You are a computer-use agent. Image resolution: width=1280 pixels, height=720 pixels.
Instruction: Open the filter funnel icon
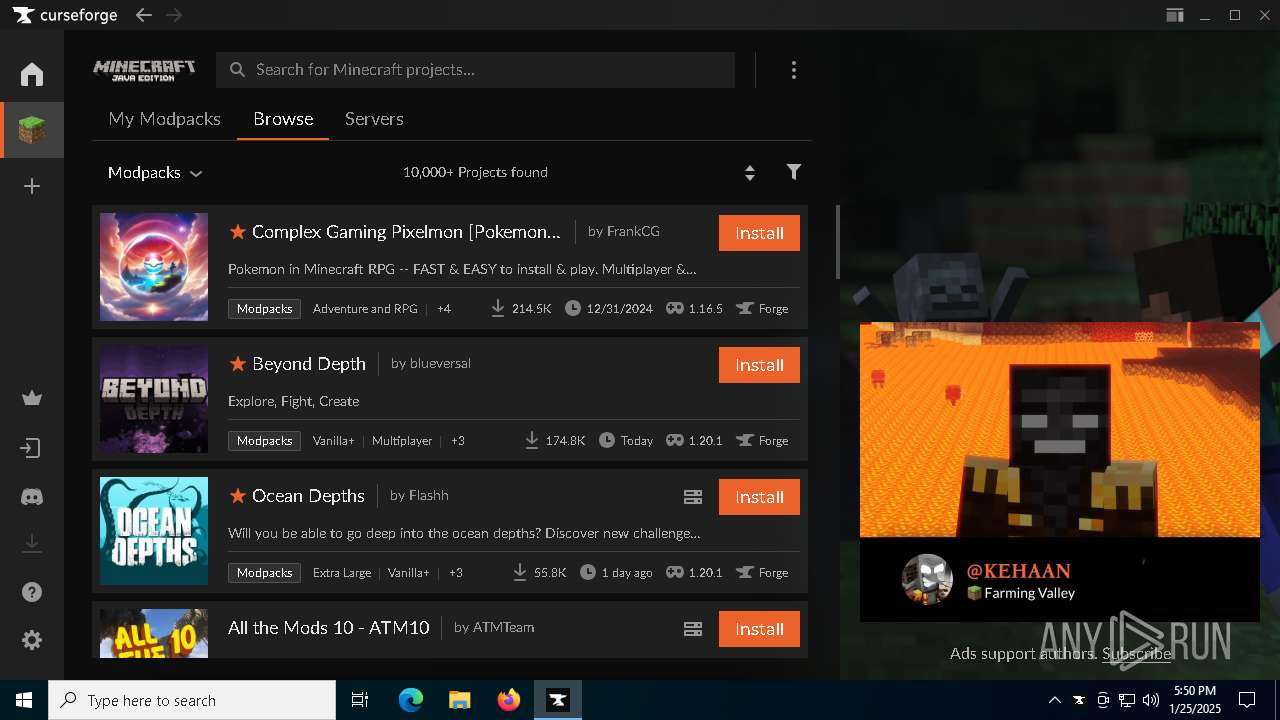(x=794, y=172)
